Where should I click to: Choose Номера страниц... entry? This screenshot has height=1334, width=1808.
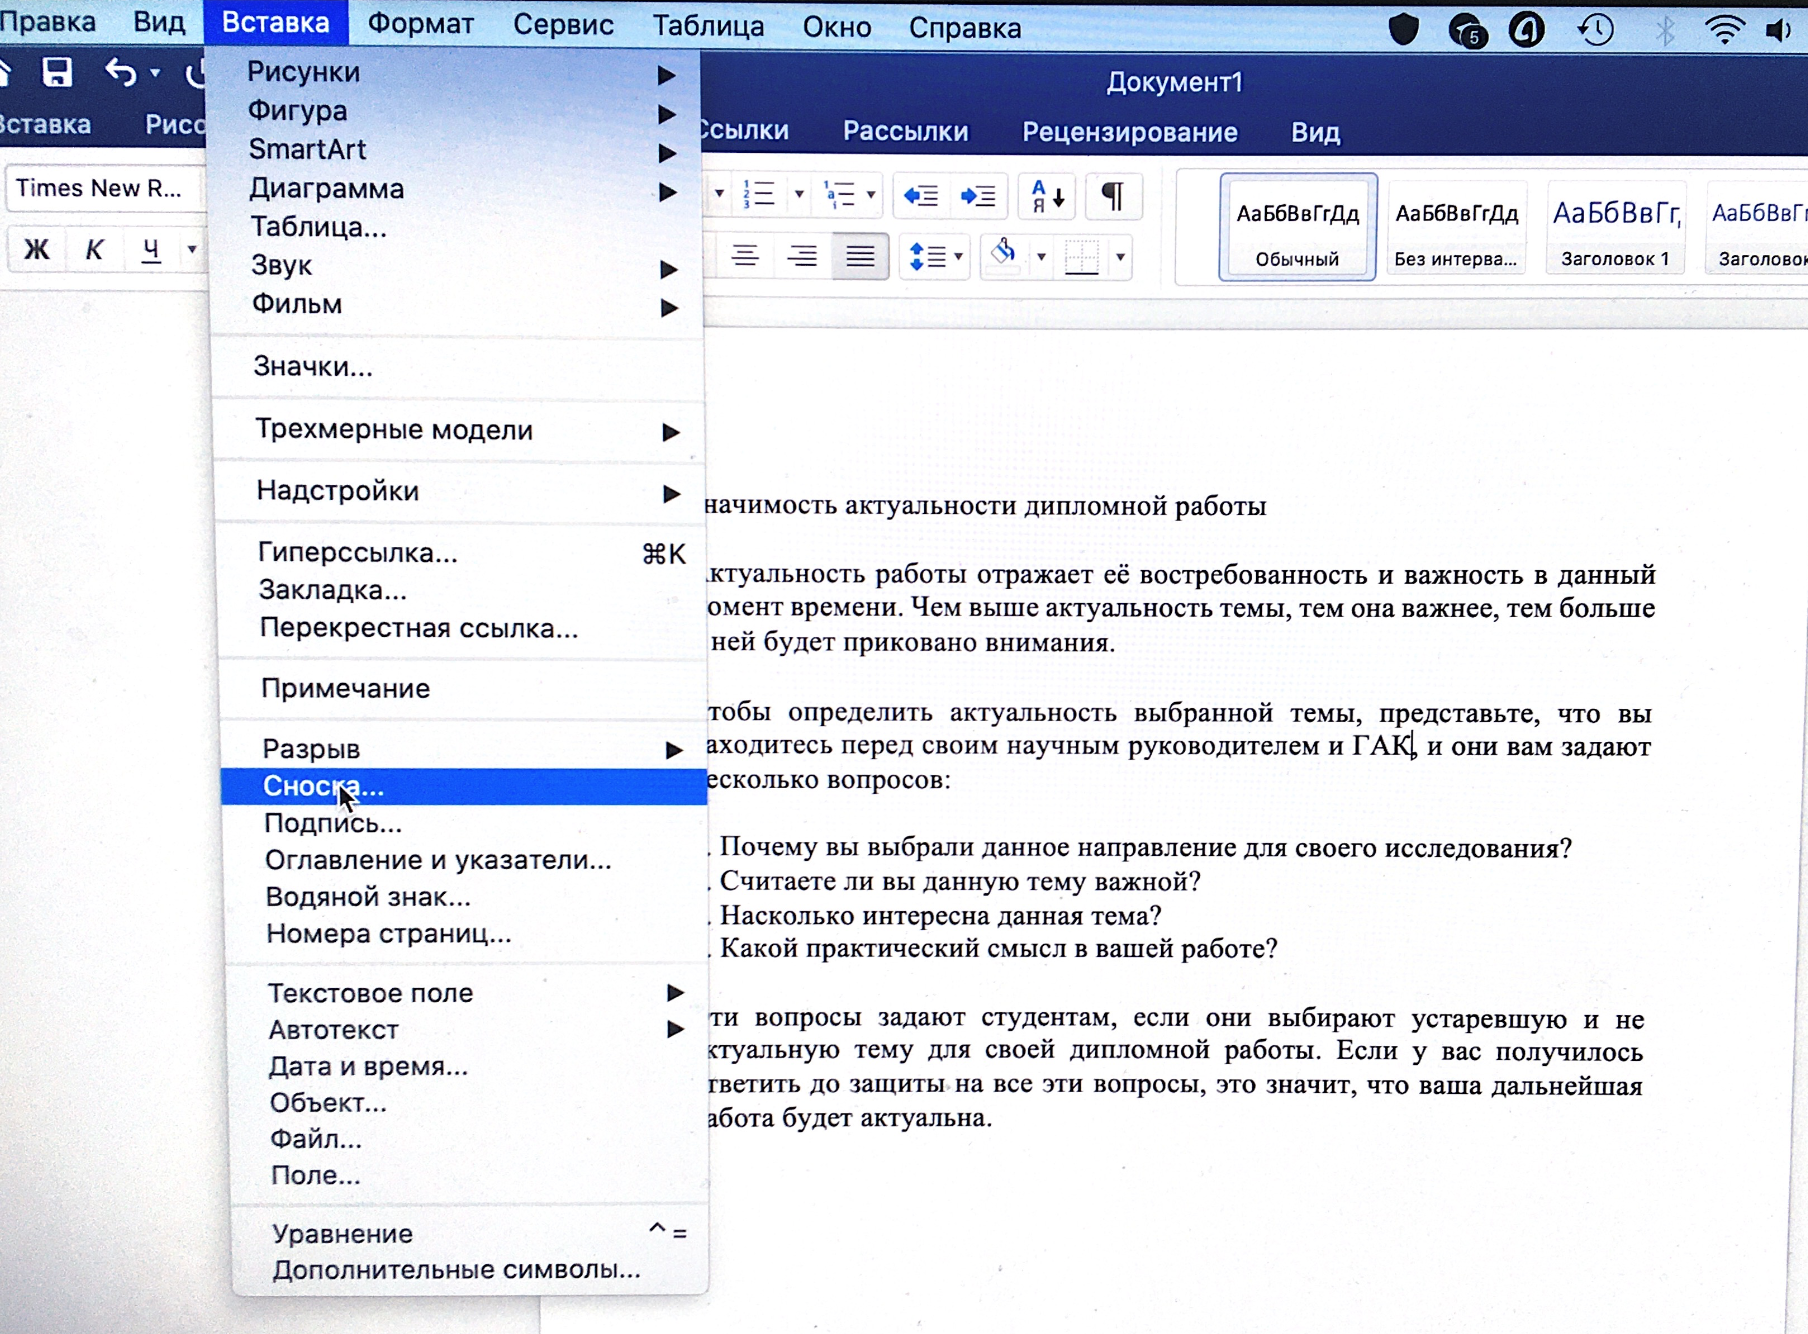pos(466,934)
